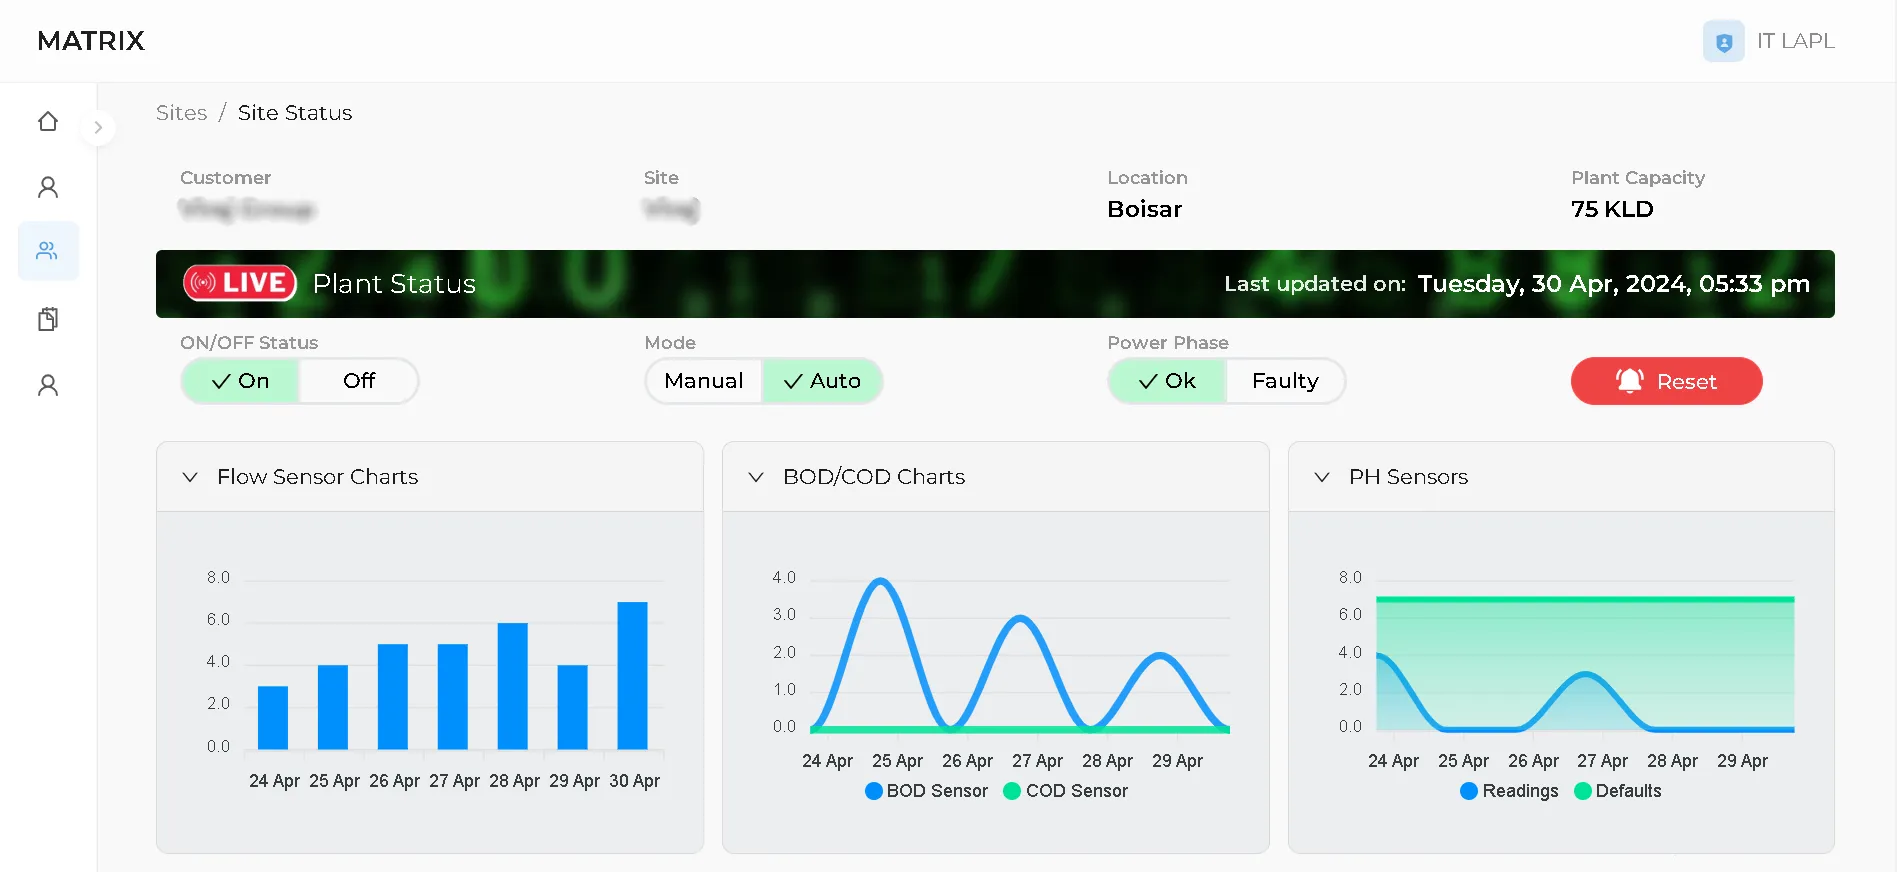The image size is (1897, 872).
Task: Click the Site Status breadcrumb
Action: pyautogui.click(x=295, y=113)
